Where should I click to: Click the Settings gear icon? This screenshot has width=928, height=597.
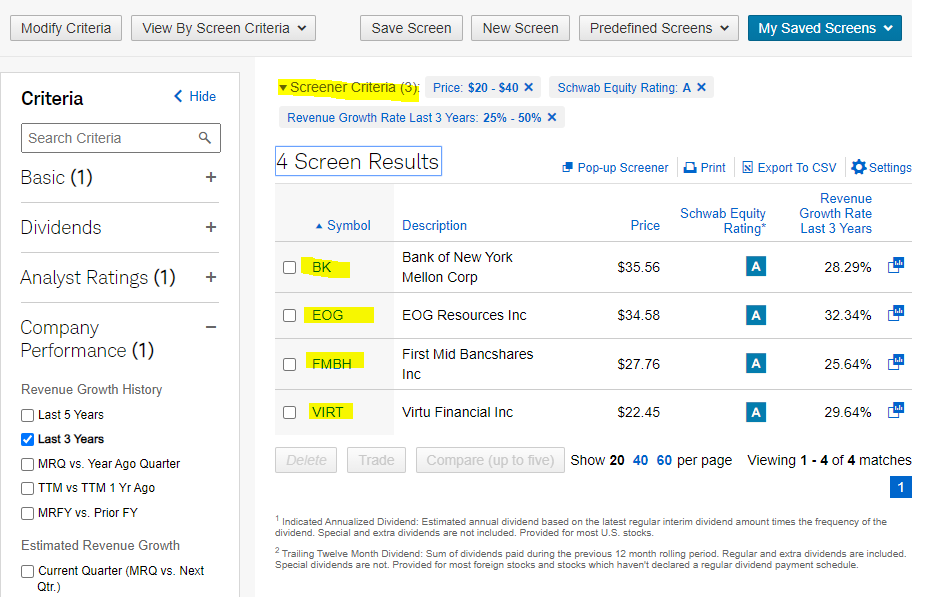tap(858, 167)
